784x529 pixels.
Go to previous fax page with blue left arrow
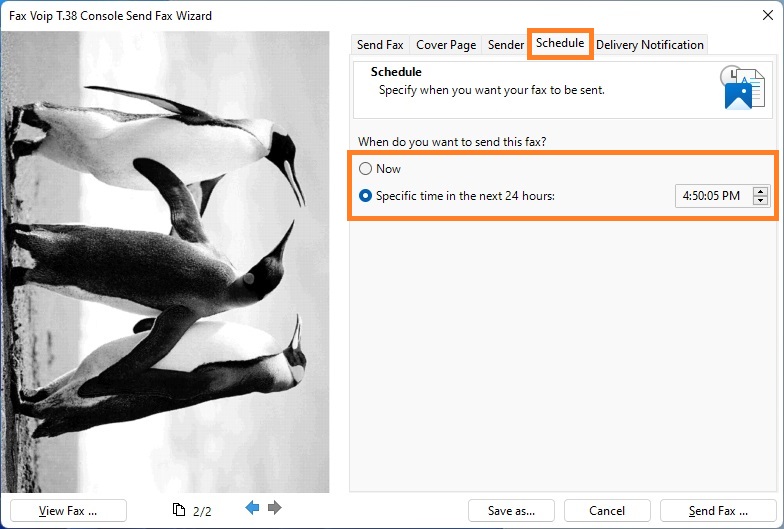pyautogui.click(x=252, y=508)
